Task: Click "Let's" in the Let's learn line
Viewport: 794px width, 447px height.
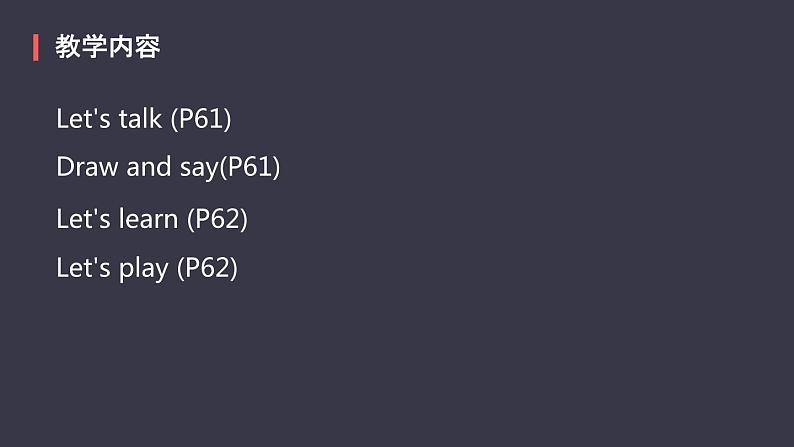Action: click(x=84, y=219)
